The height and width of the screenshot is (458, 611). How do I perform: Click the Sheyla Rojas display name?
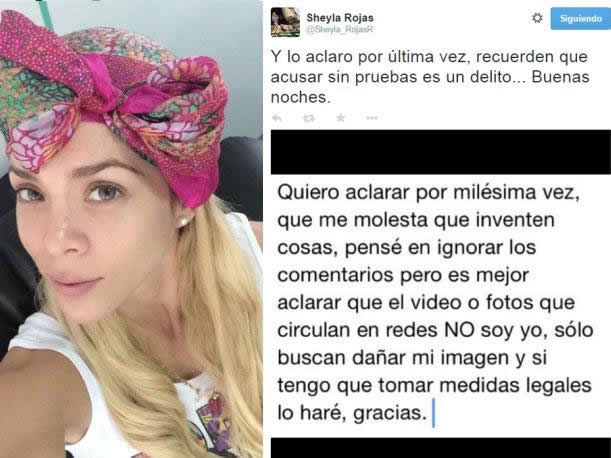tap(340, 18)
